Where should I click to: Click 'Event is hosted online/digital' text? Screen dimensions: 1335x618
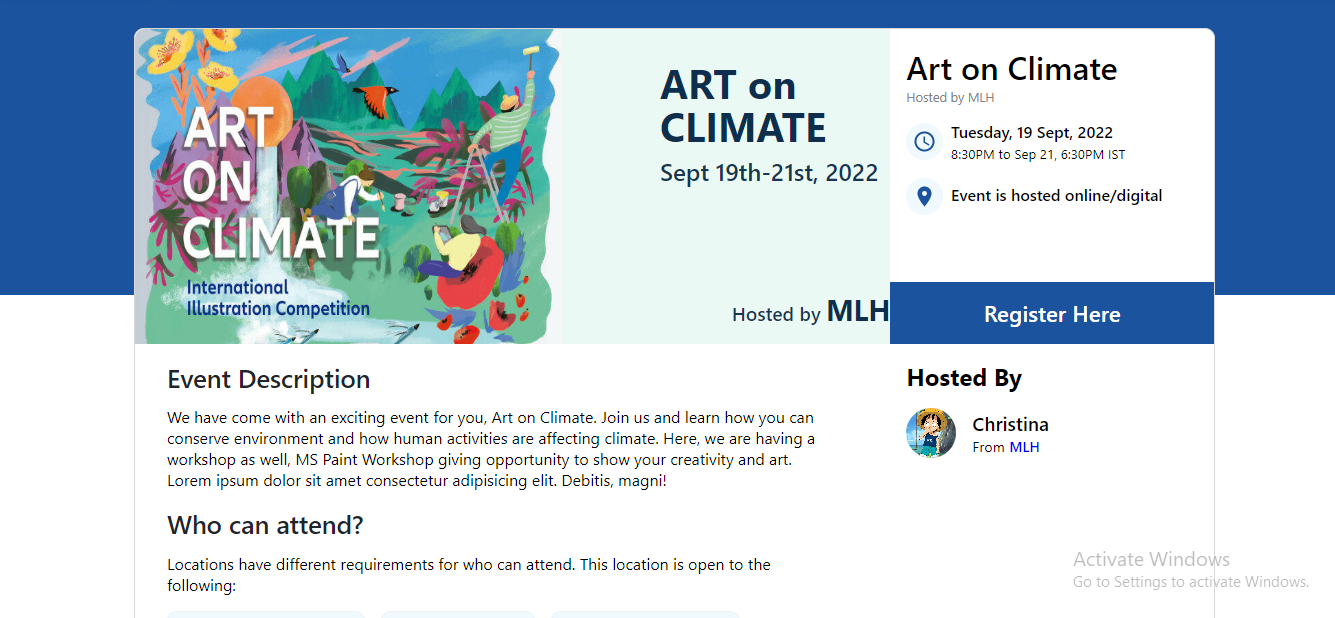[x=1056, y=196]
